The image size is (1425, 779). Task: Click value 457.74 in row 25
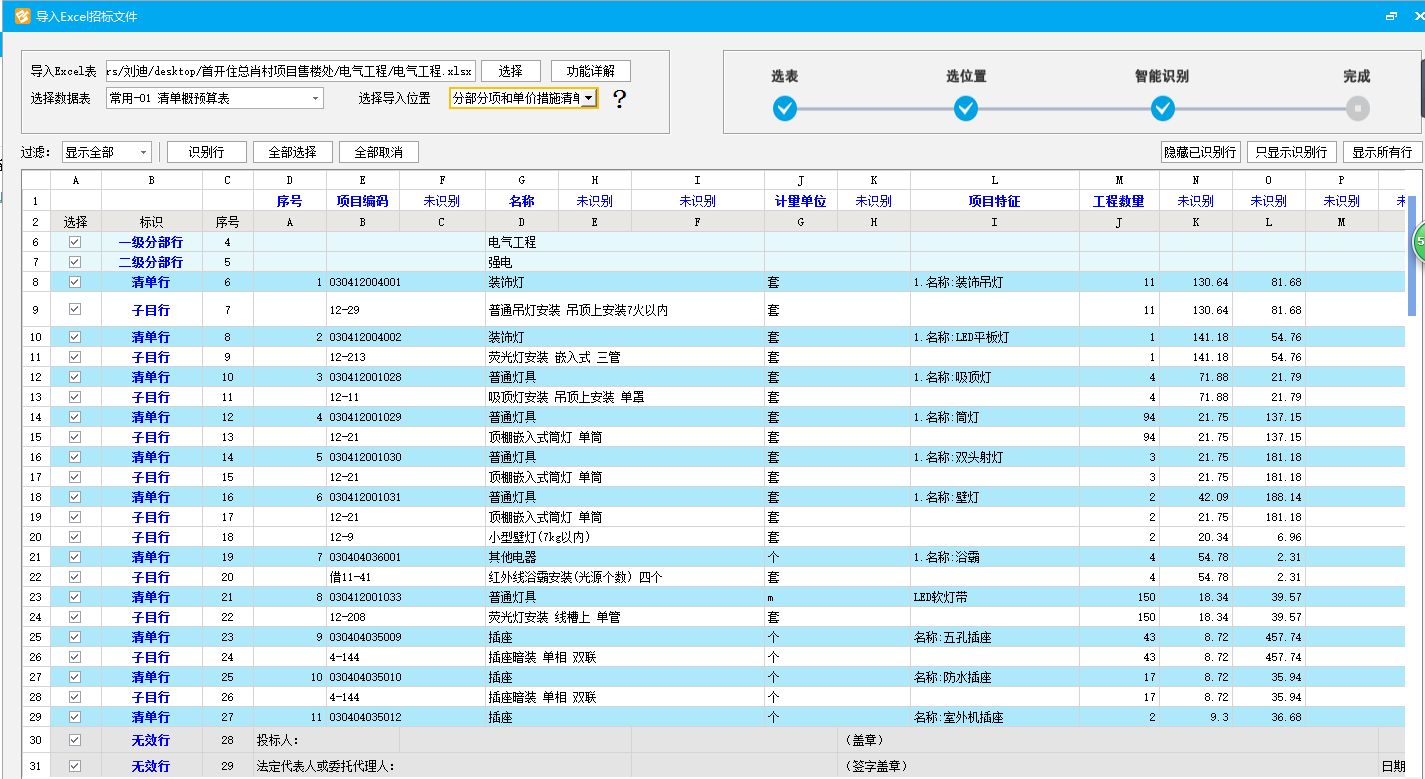click(x=1268, y=637)
